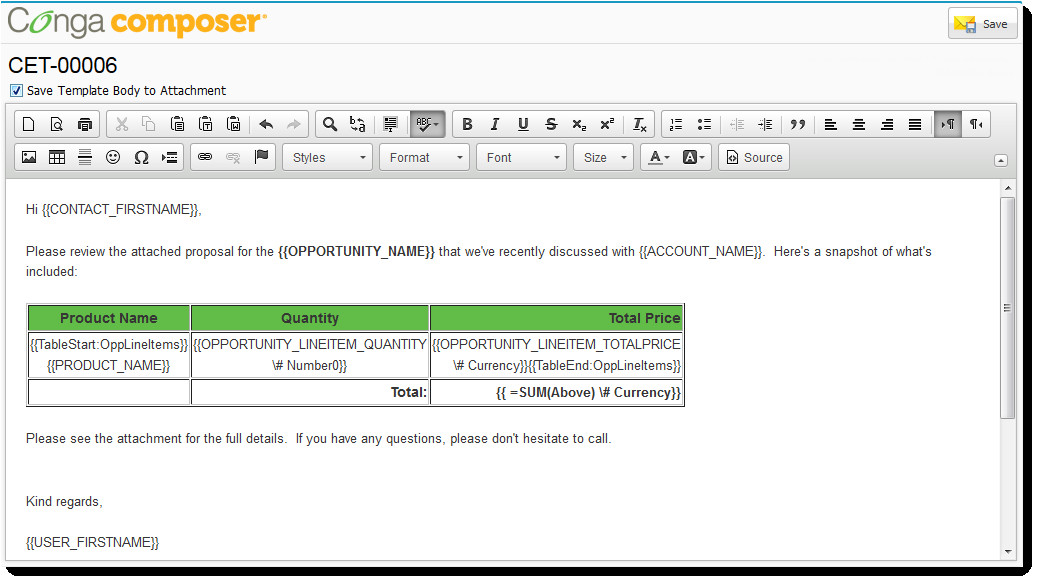Insert an image using the image icon

(x=29, y=158)
